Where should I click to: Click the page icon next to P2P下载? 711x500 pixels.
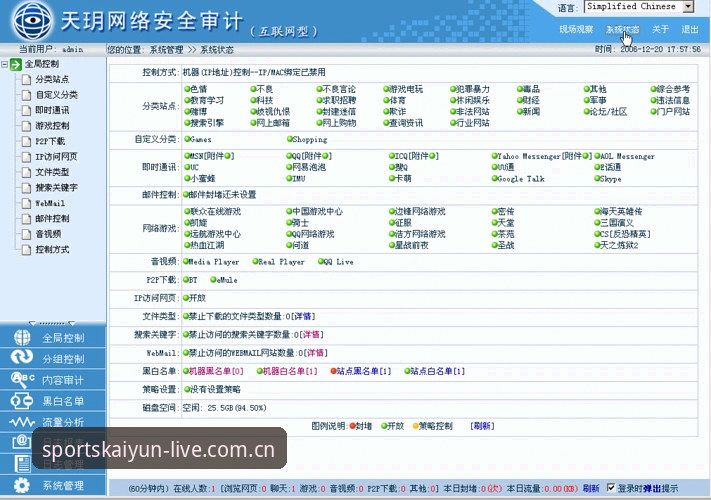27,141
